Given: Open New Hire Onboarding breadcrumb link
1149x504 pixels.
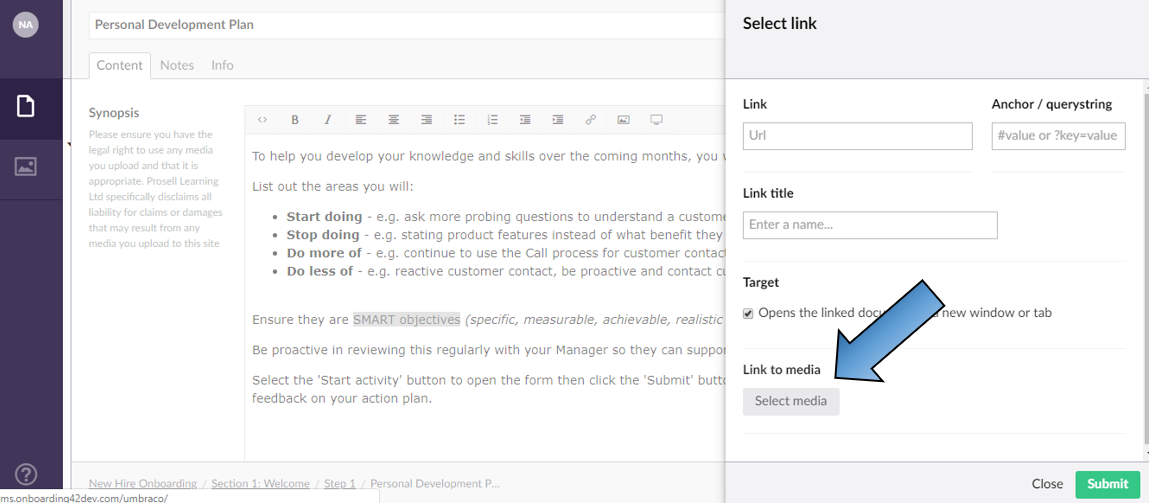Looking at the screenshot, I should click(143, 483).
